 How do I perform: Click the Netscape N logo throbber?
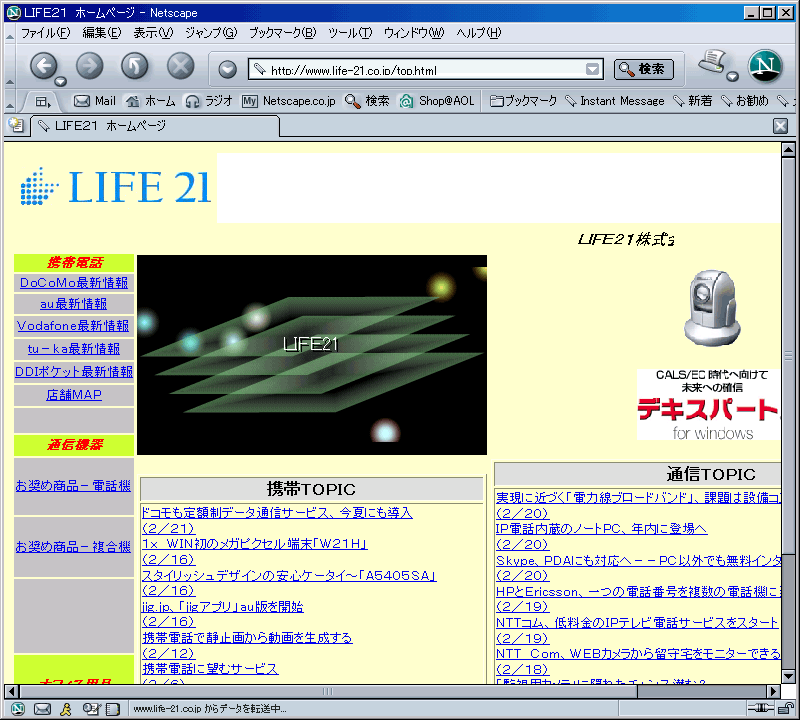tap(765, 66)
